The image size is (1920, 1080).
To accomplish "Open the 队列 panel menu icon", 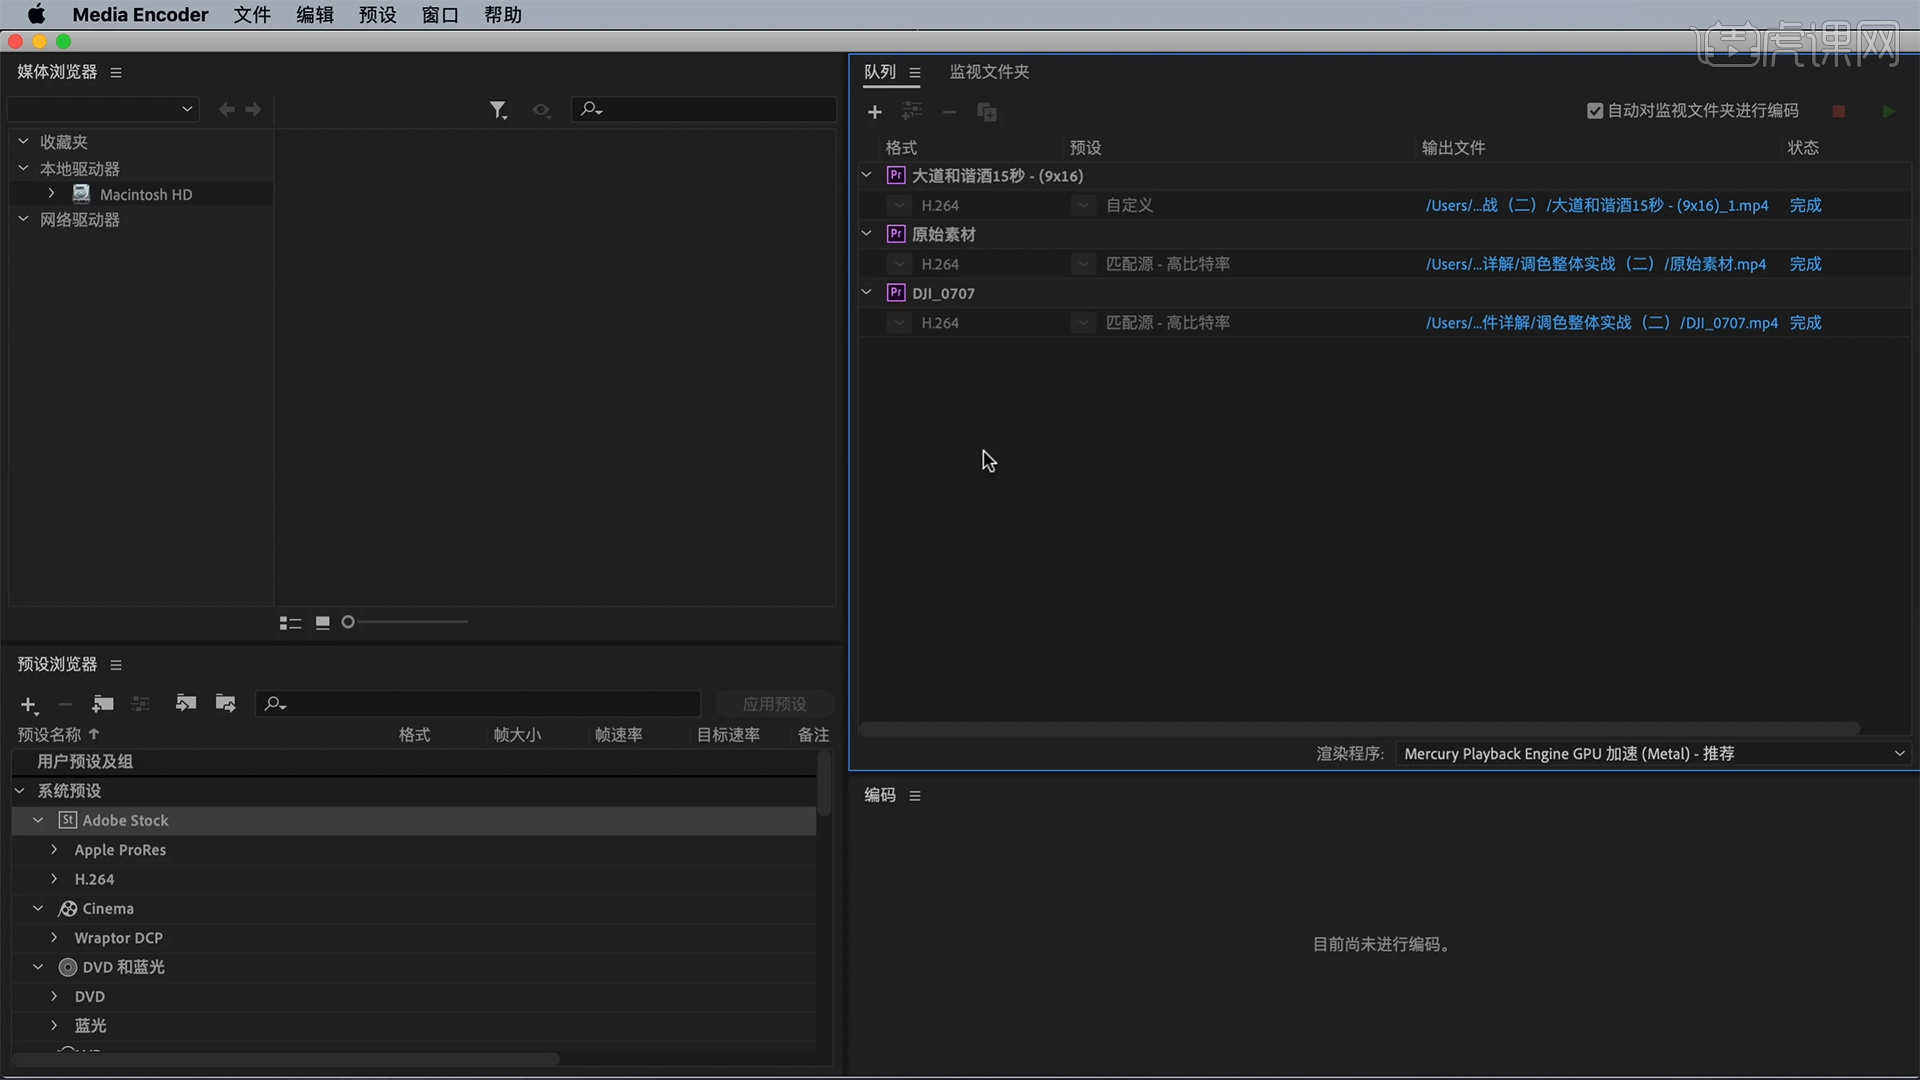I will [x=915, y=73].
